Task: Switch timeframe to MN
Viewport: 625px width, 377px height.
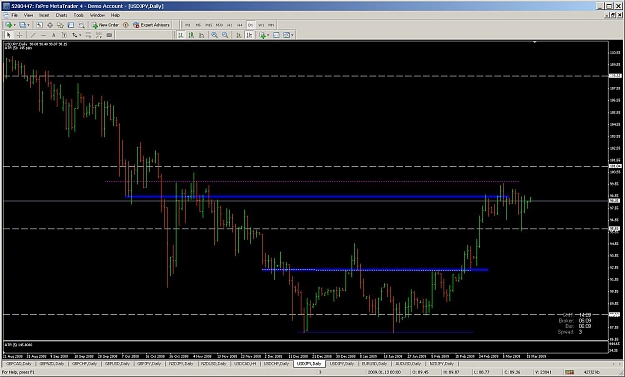Action: [271, 25]
